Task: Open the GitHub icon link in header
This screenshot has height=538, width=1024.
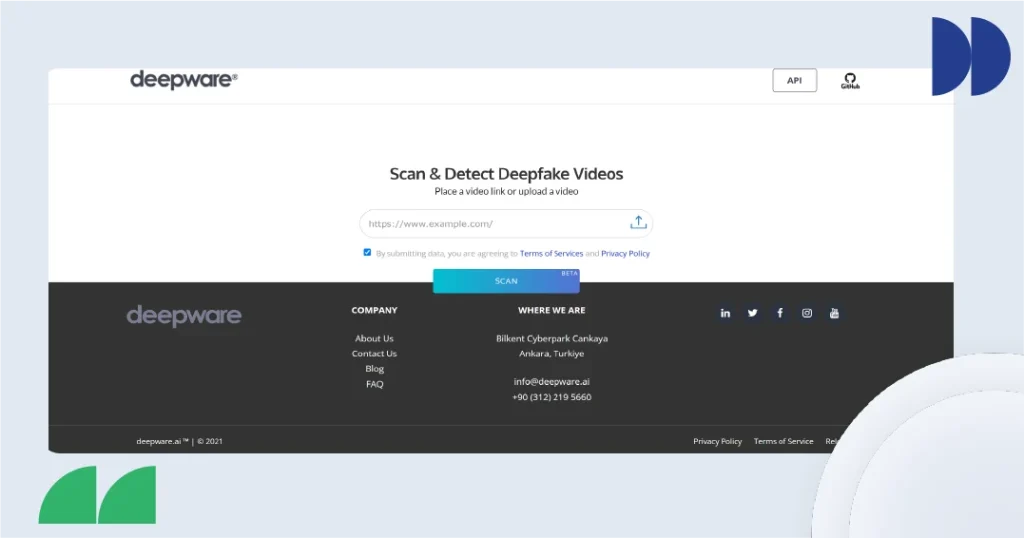Action: click(850, 81)
